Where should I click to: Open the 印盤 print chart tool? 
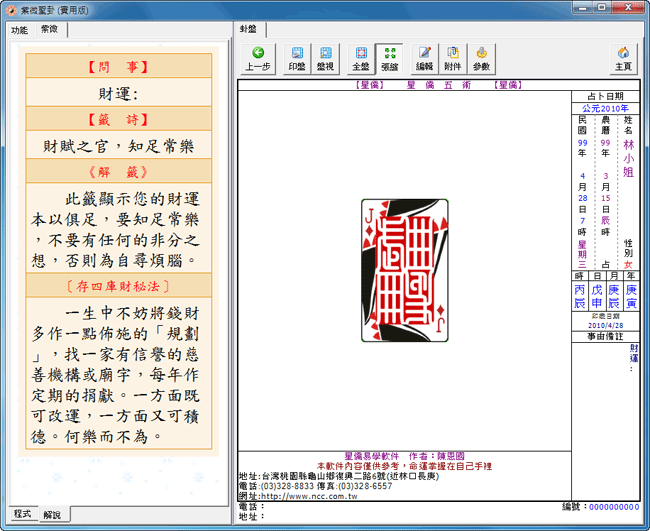[297, 59]
